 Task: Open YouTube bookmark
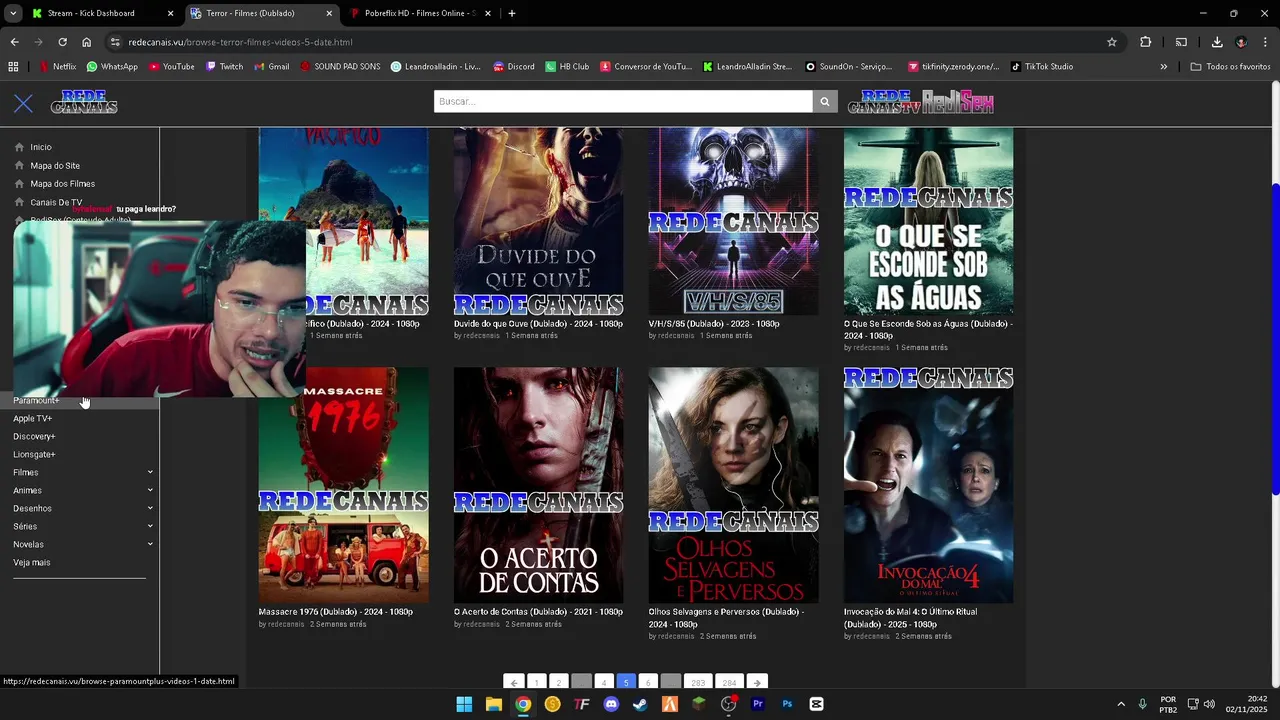[171, 67]
